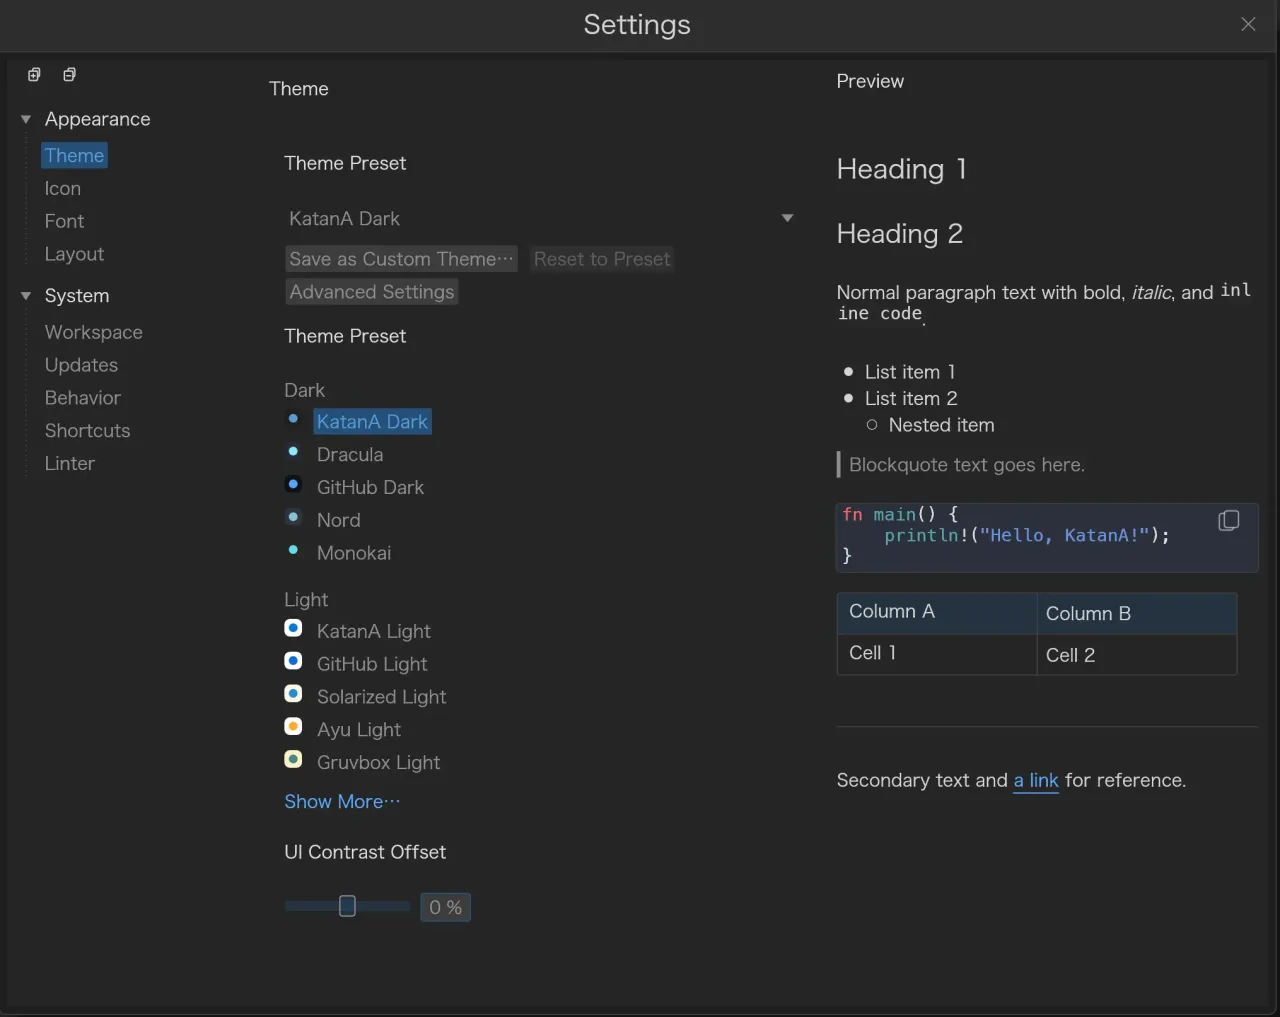
Task: Select the Nord theme
Action: tap(339, 521)
